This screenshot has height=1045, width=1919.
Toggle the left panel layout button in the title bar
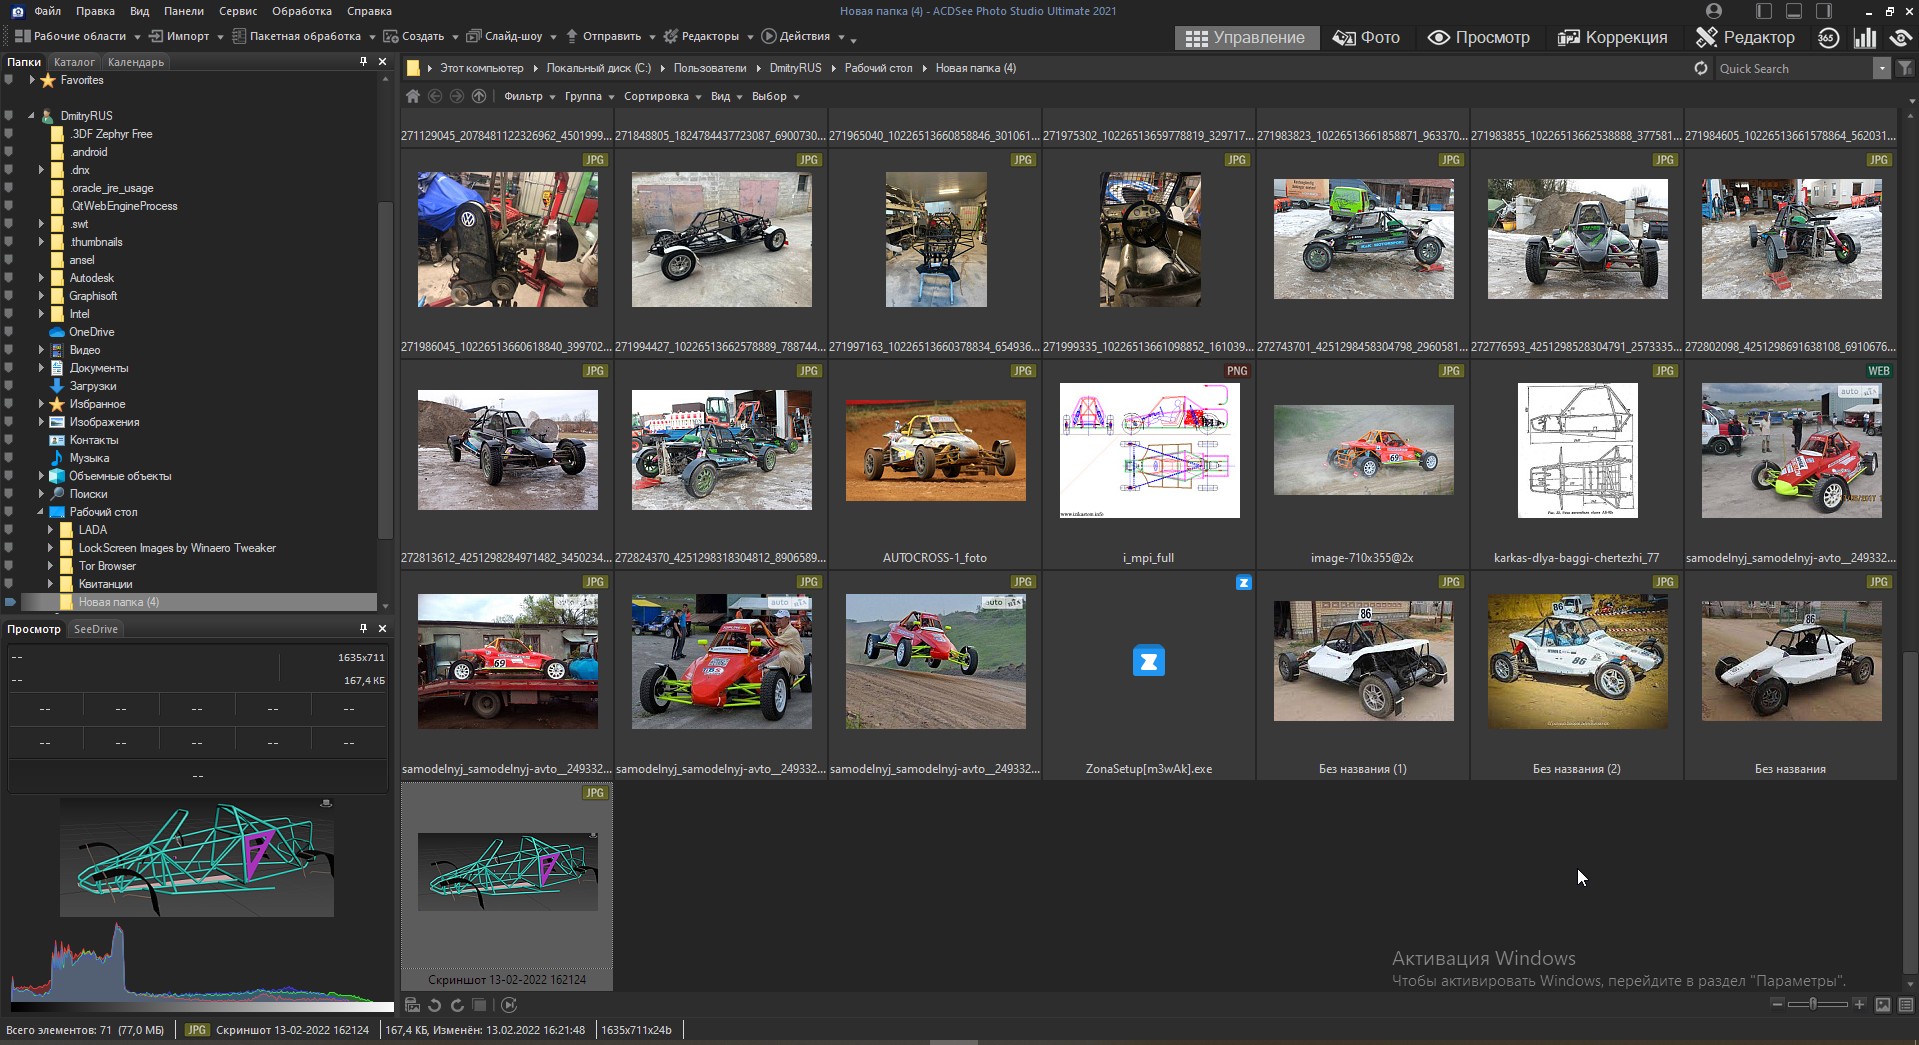pos(1764,11)
